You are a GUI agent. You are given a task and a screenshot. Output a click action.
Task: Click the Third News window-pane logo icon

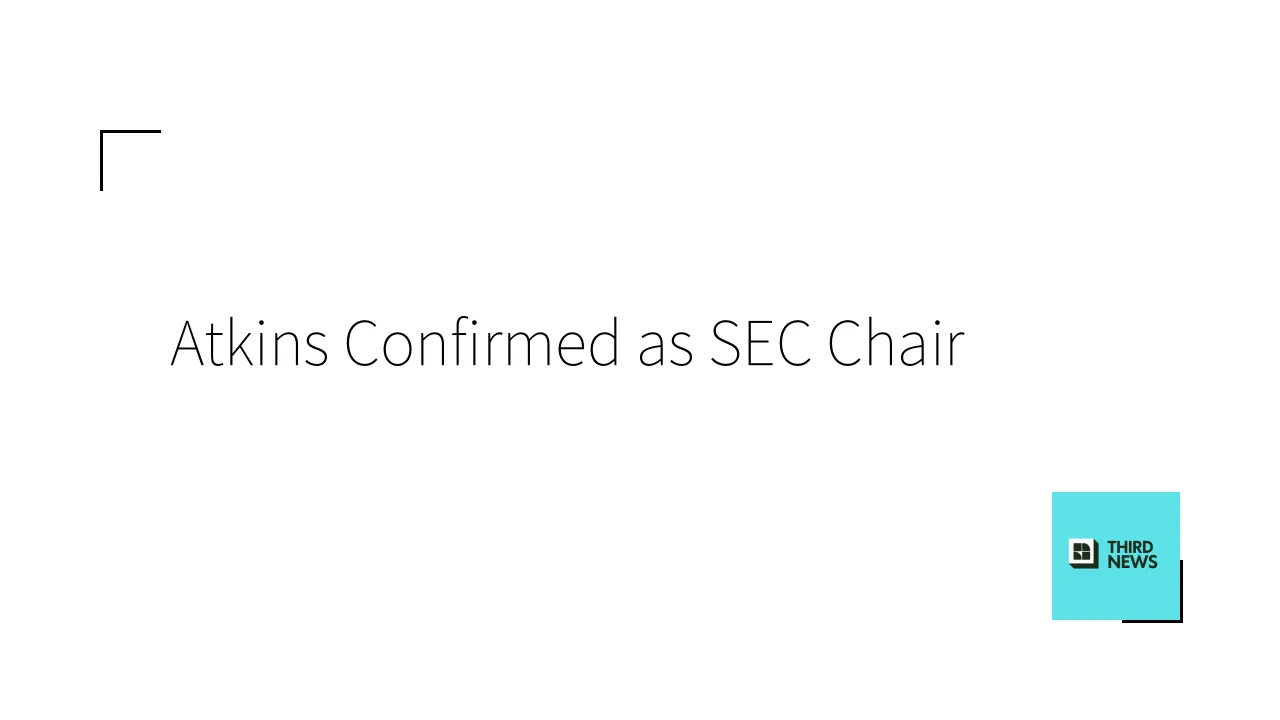1083,553
